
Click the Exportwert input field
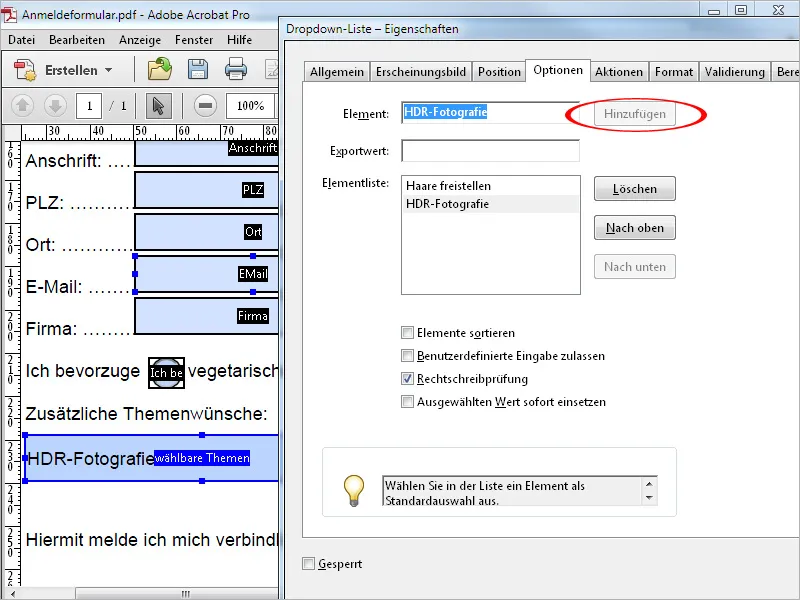(490, 151)
